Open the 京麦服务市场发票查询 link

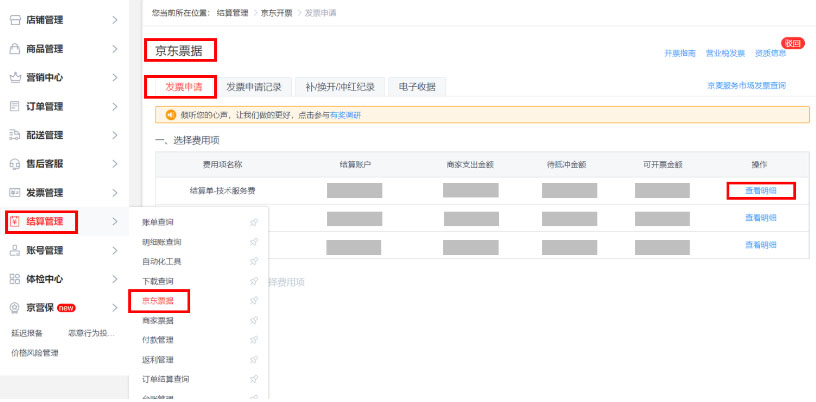pos(746,85)
